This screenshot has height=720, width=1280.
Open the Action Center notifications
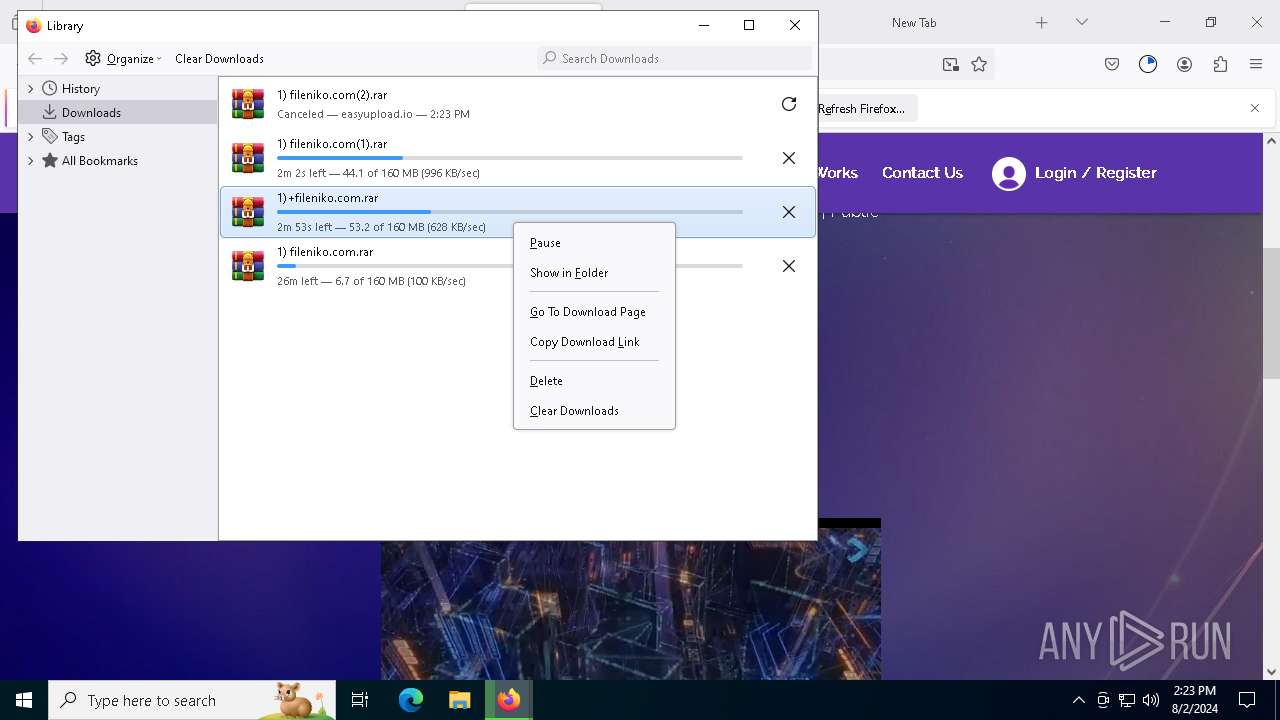(x=1247, y=700)
